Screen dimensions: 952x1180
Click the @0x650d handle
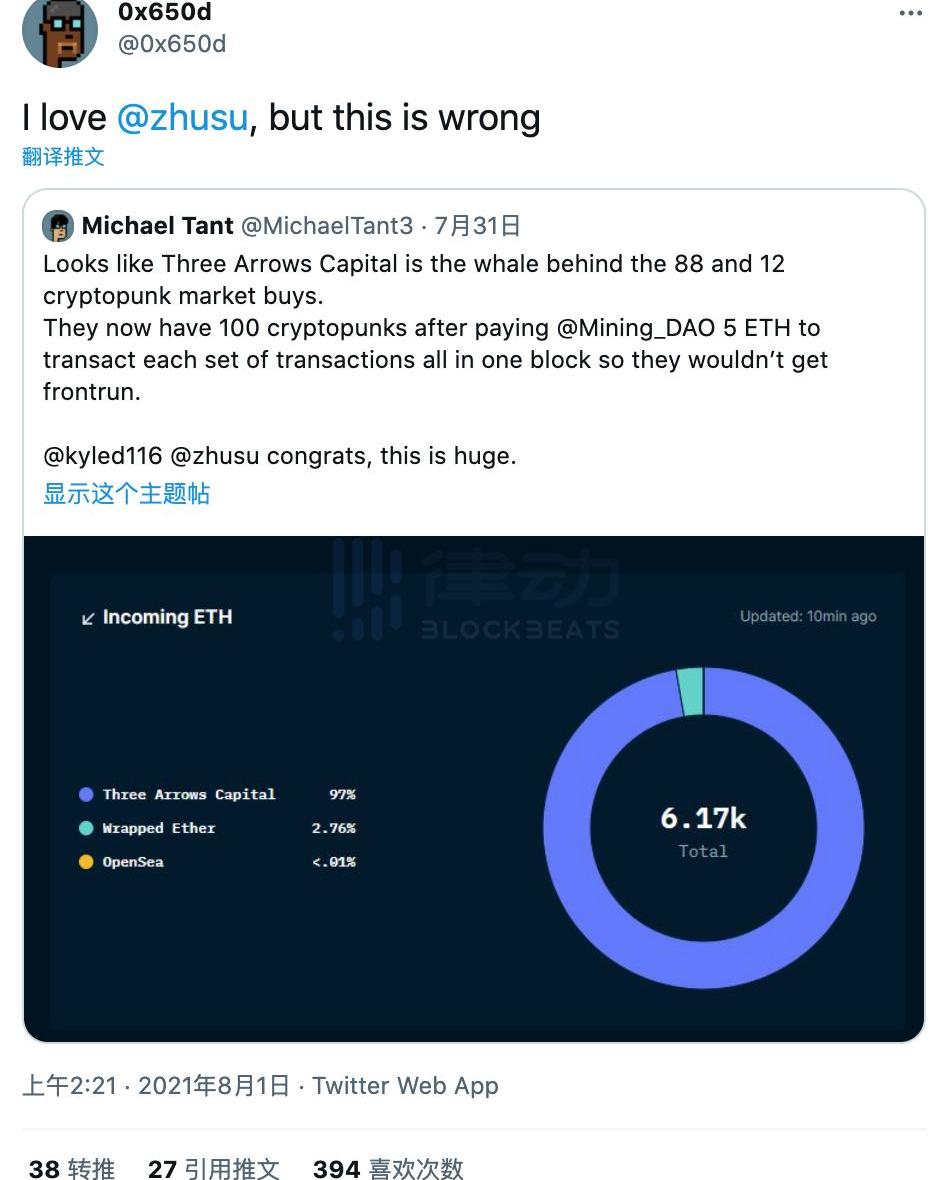point(172,44)
